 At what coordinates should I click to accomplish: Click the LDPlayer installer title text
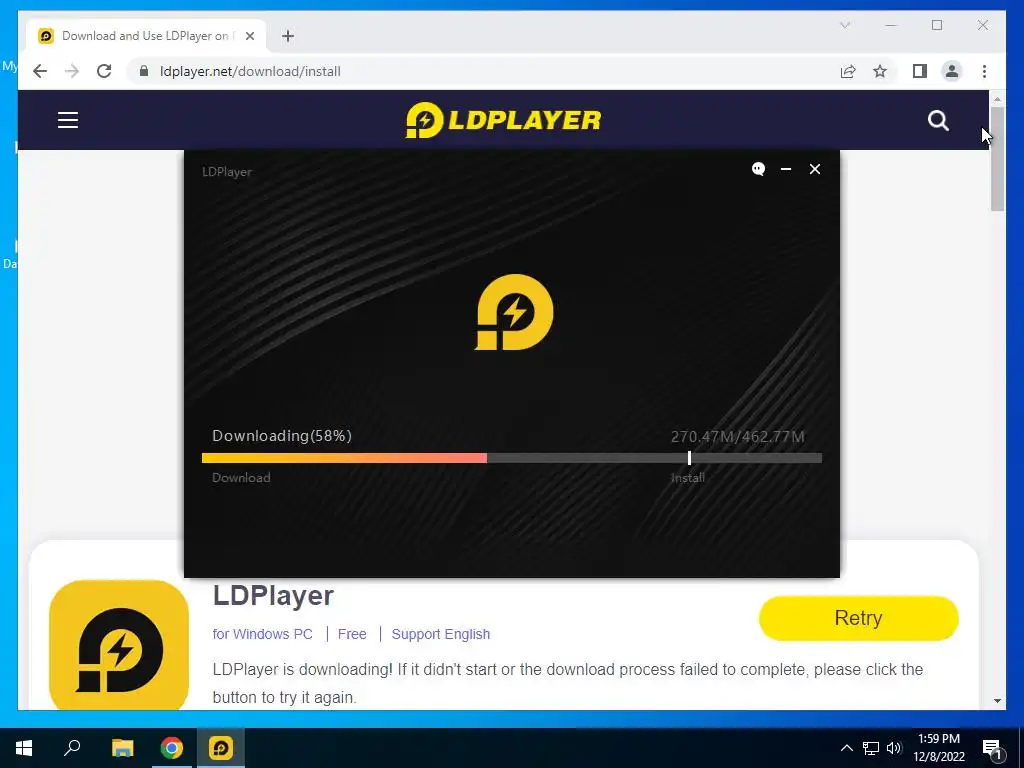coord(227,172)
